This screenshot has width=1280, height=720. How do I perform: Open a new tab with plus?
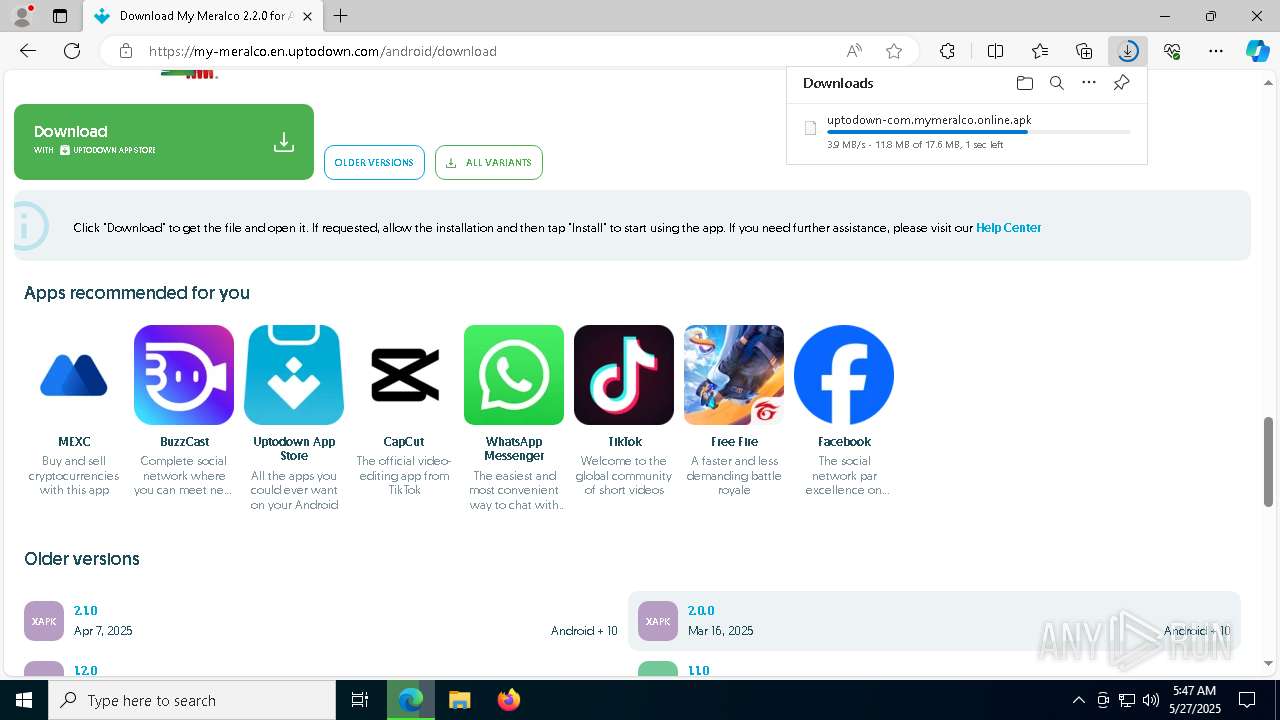[x=341, y=16]
